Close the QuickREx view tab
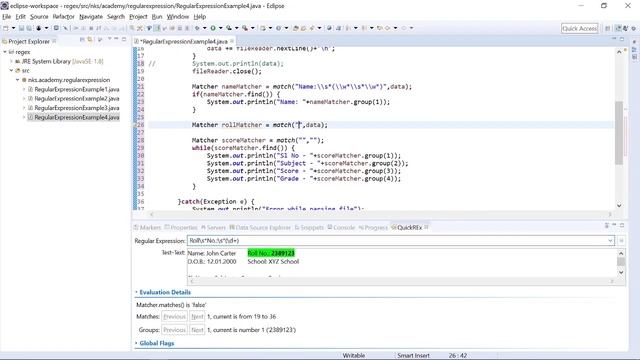 point(426,227)
